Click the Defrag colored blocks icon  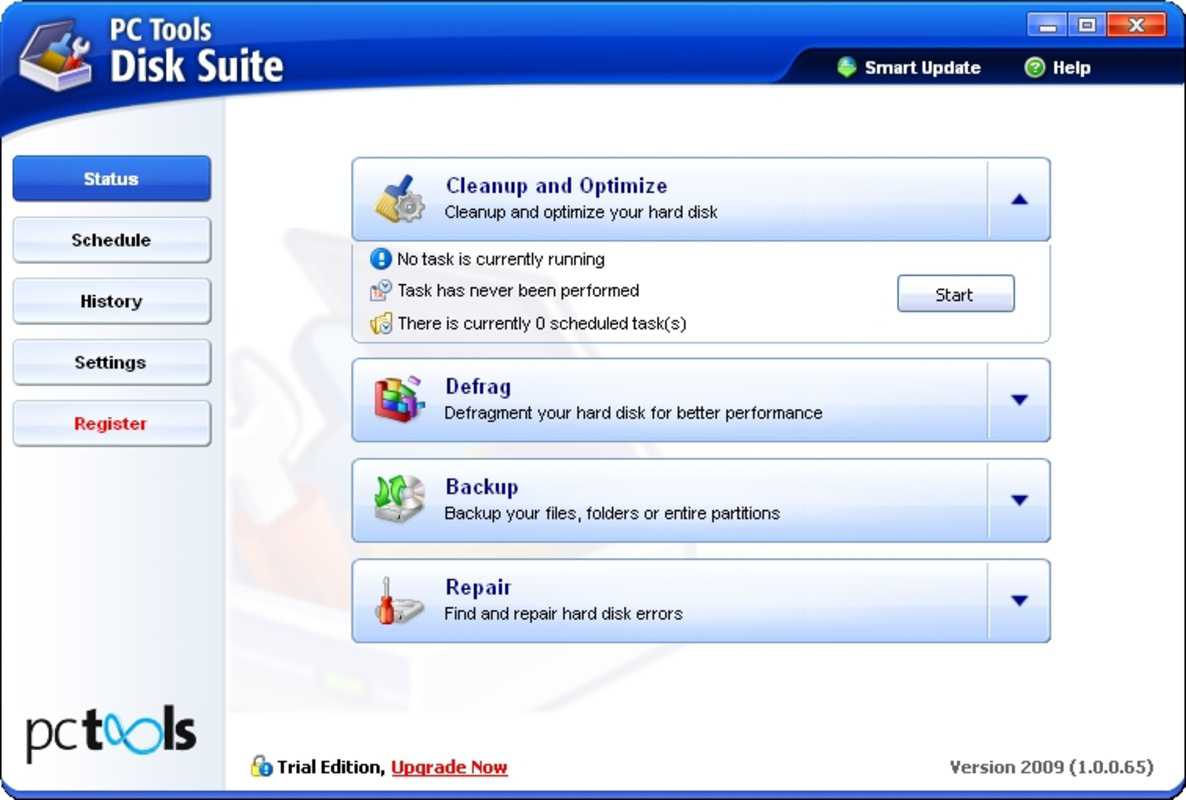tap(399, 398)
